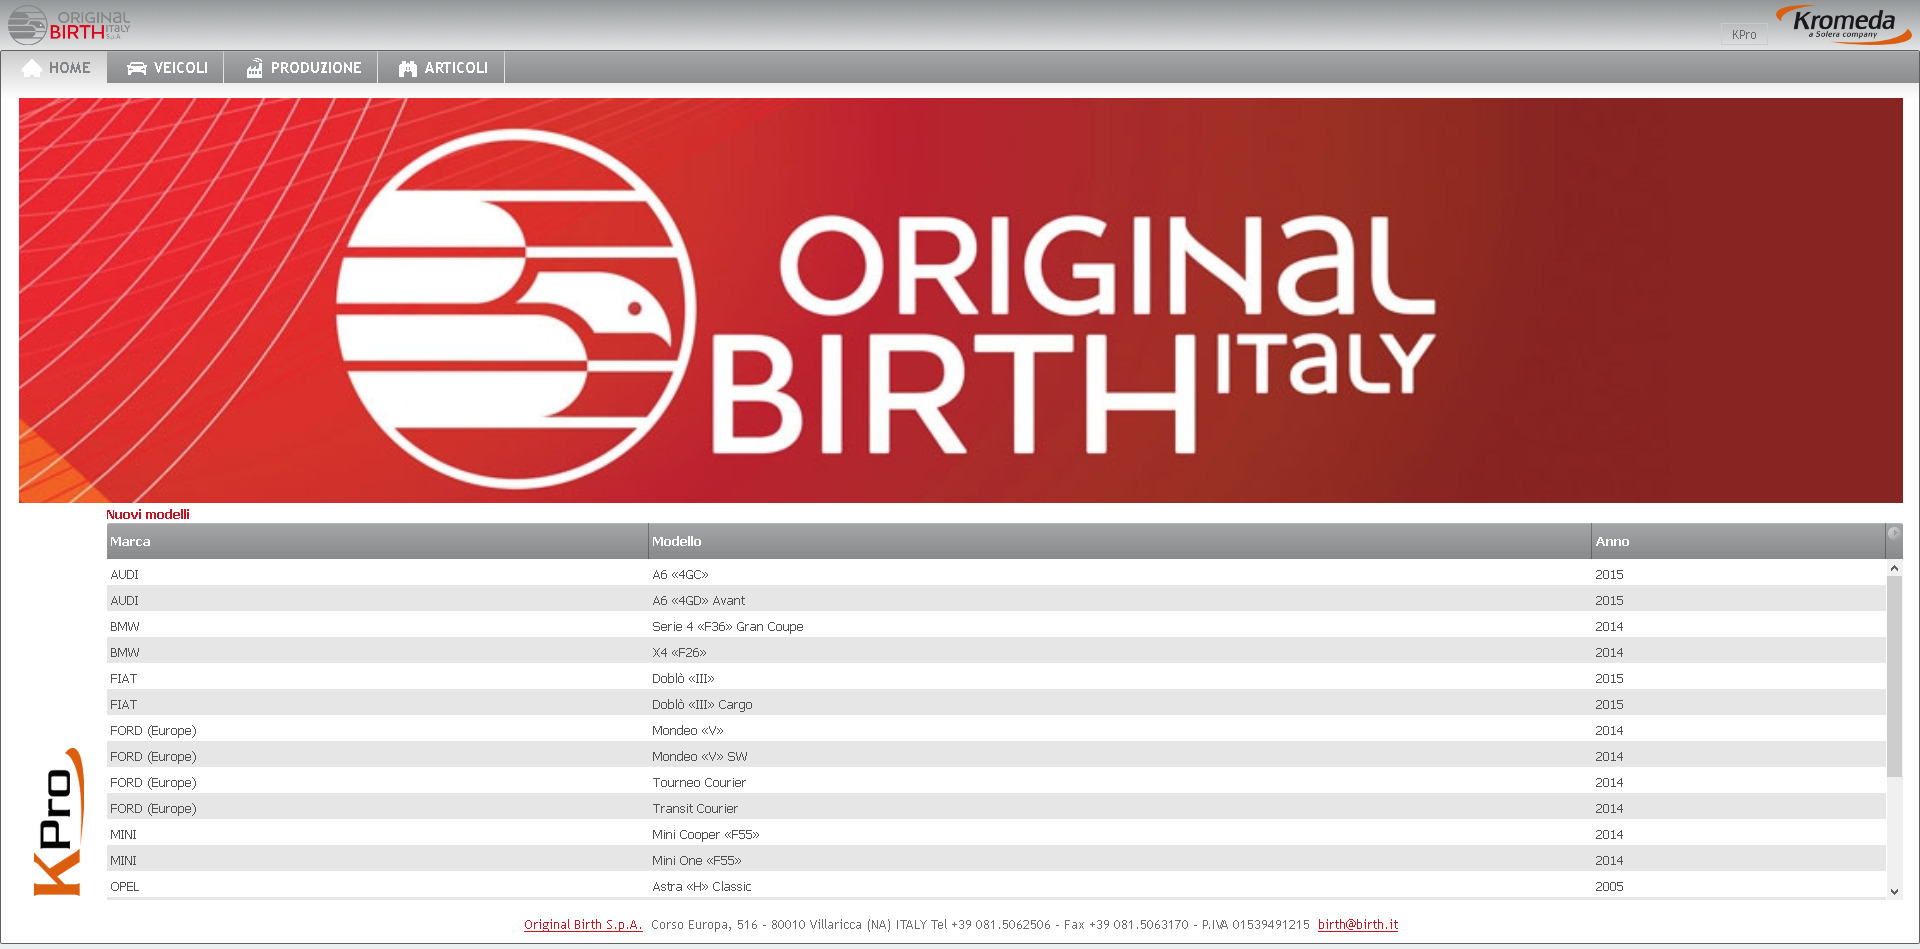Select the Mini One «F55» row
The image size is (1920, 949).
coord(996,860)
